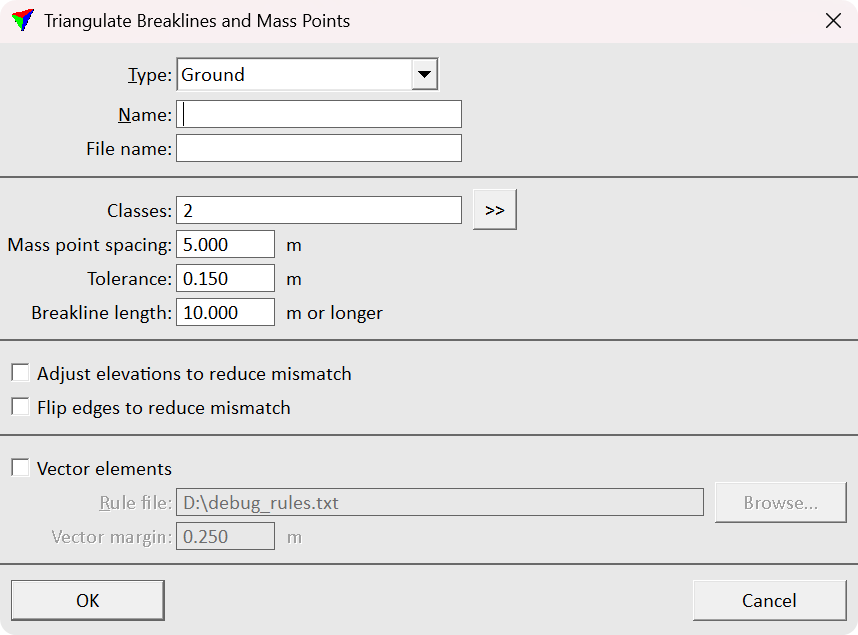Toggle the Vector elements checkbox
This screenshot has width=858, height=635.
pos(20,469)
